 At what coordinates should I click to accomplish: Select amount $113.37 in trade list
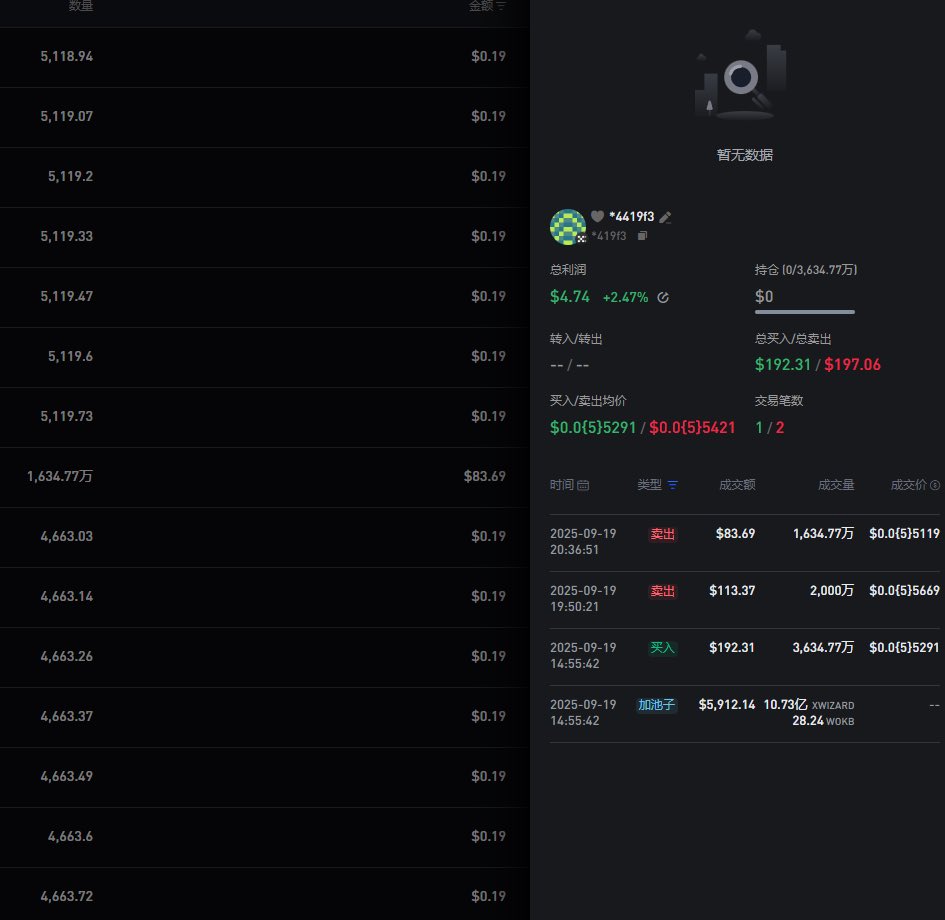tap(732, 590)
